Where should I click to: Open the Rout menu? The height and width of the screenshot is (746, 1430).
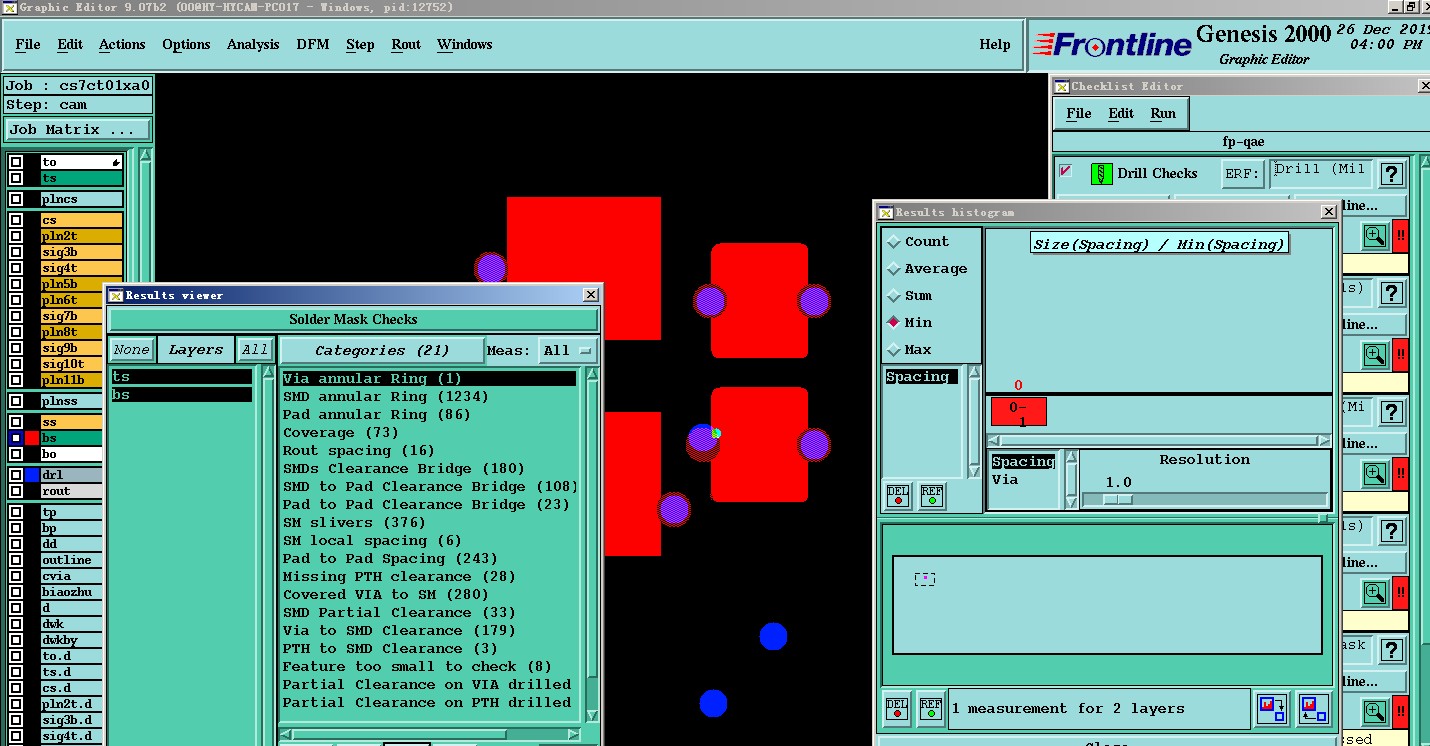pyautogui.click(x=406, y=44)
